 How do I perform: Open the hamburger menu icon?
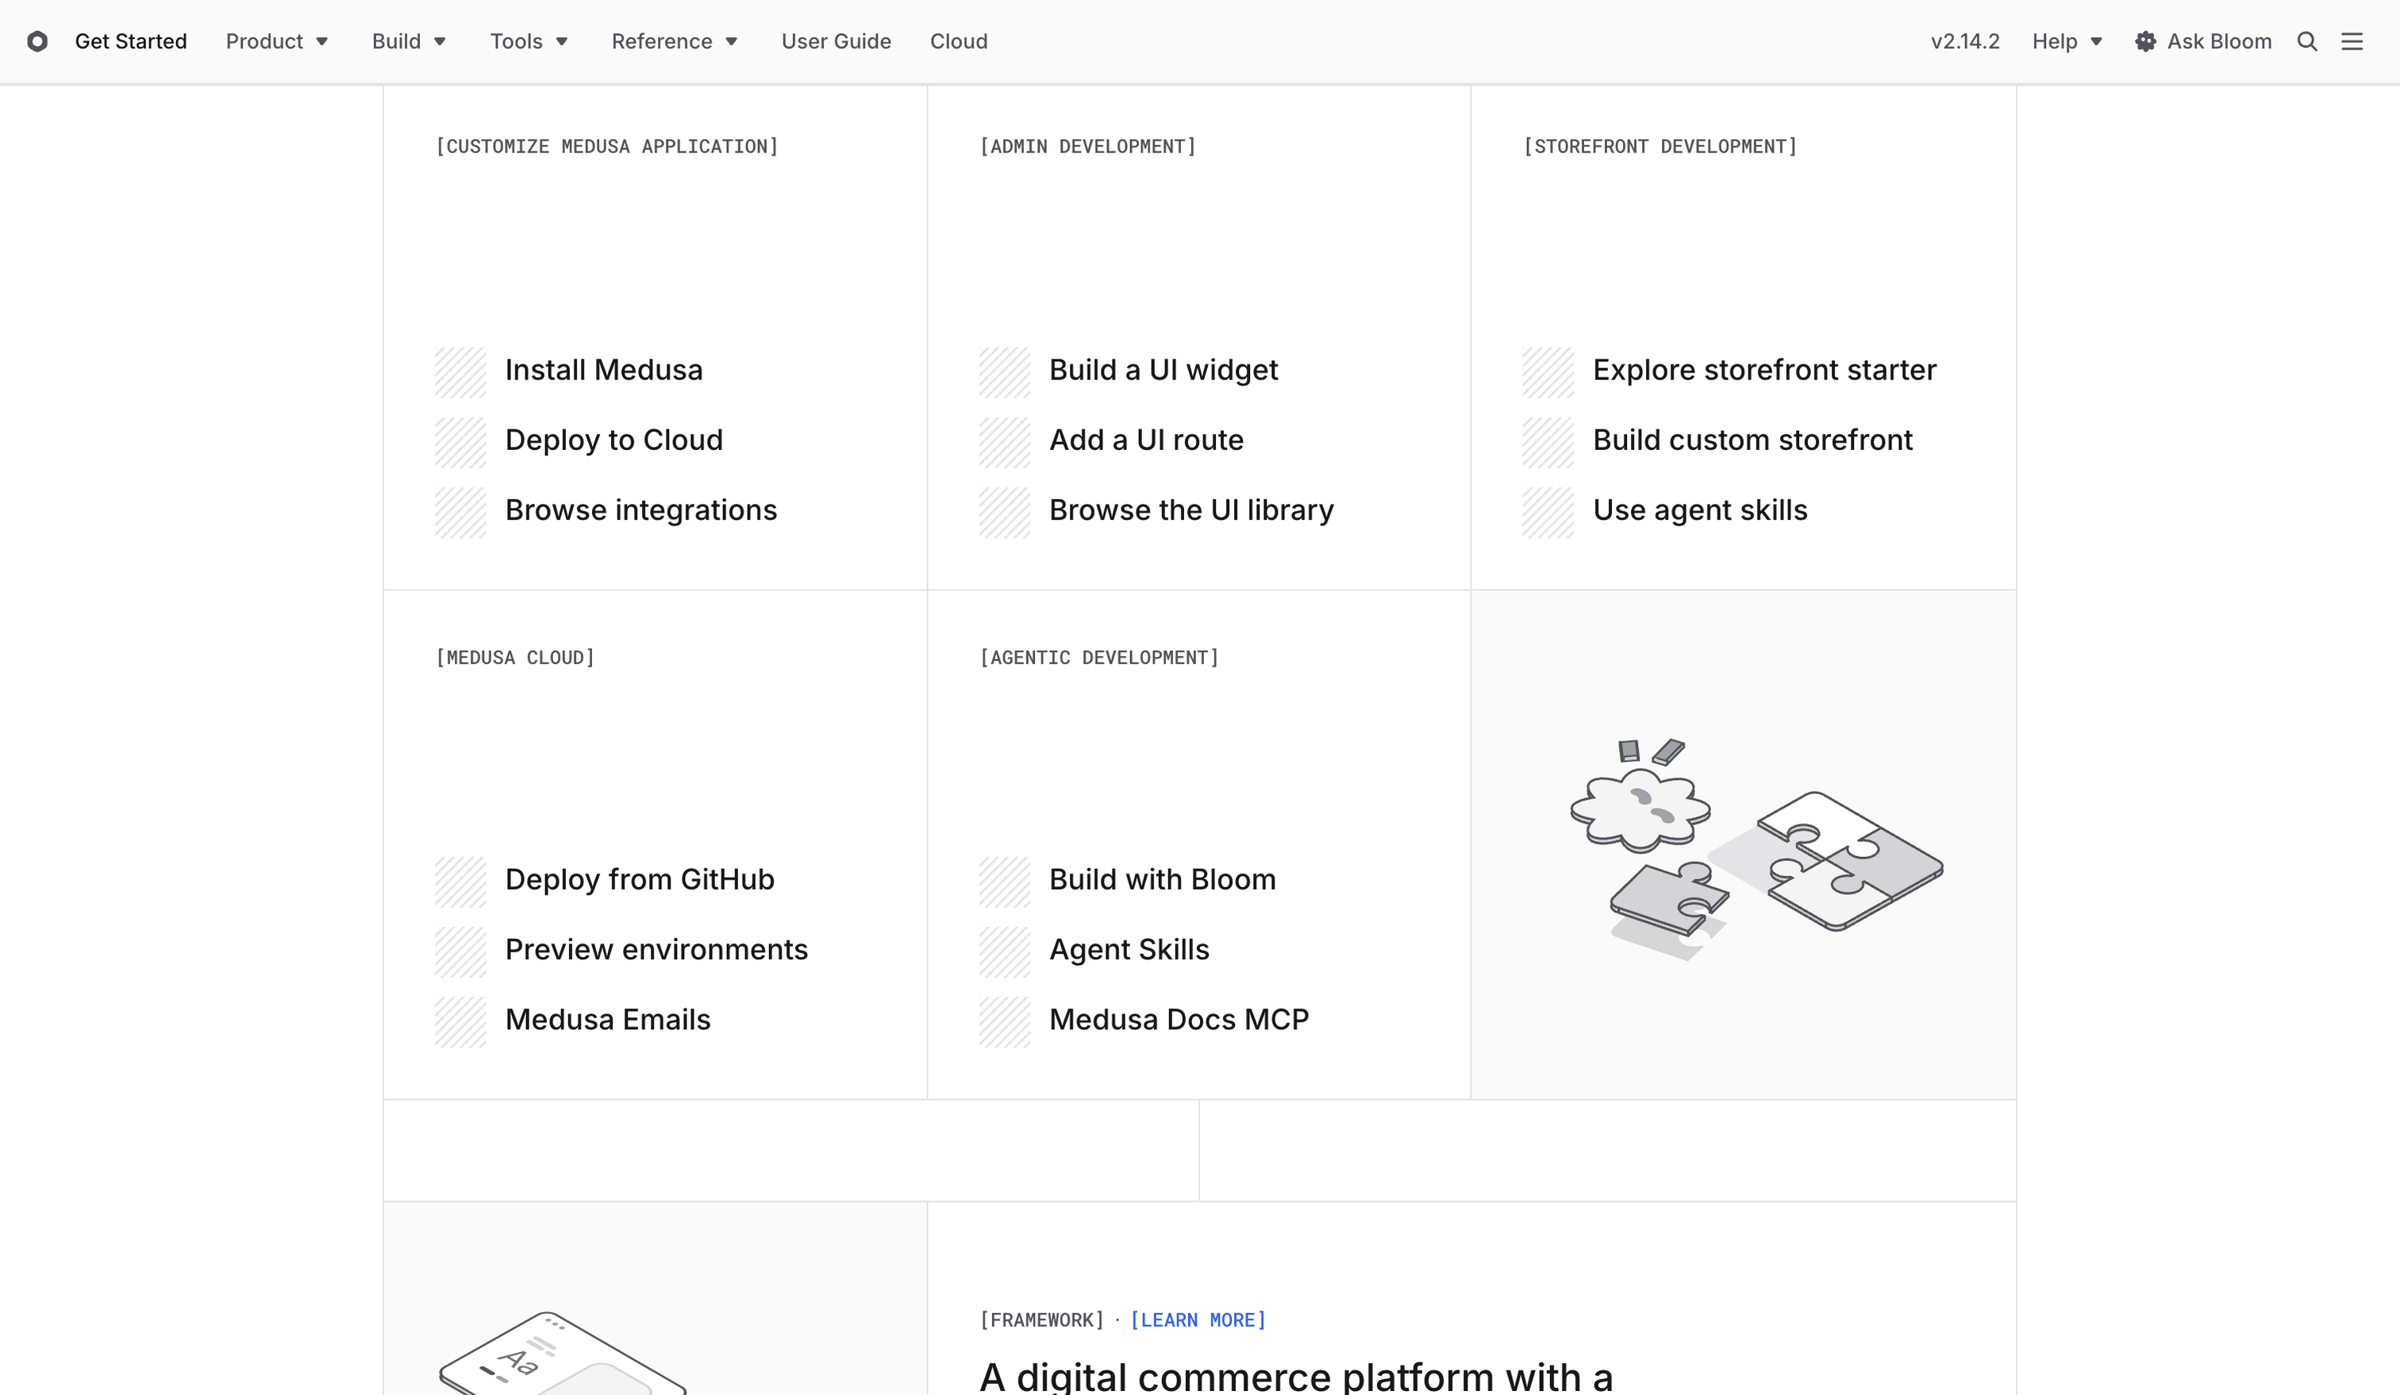tap(2352, 41)
